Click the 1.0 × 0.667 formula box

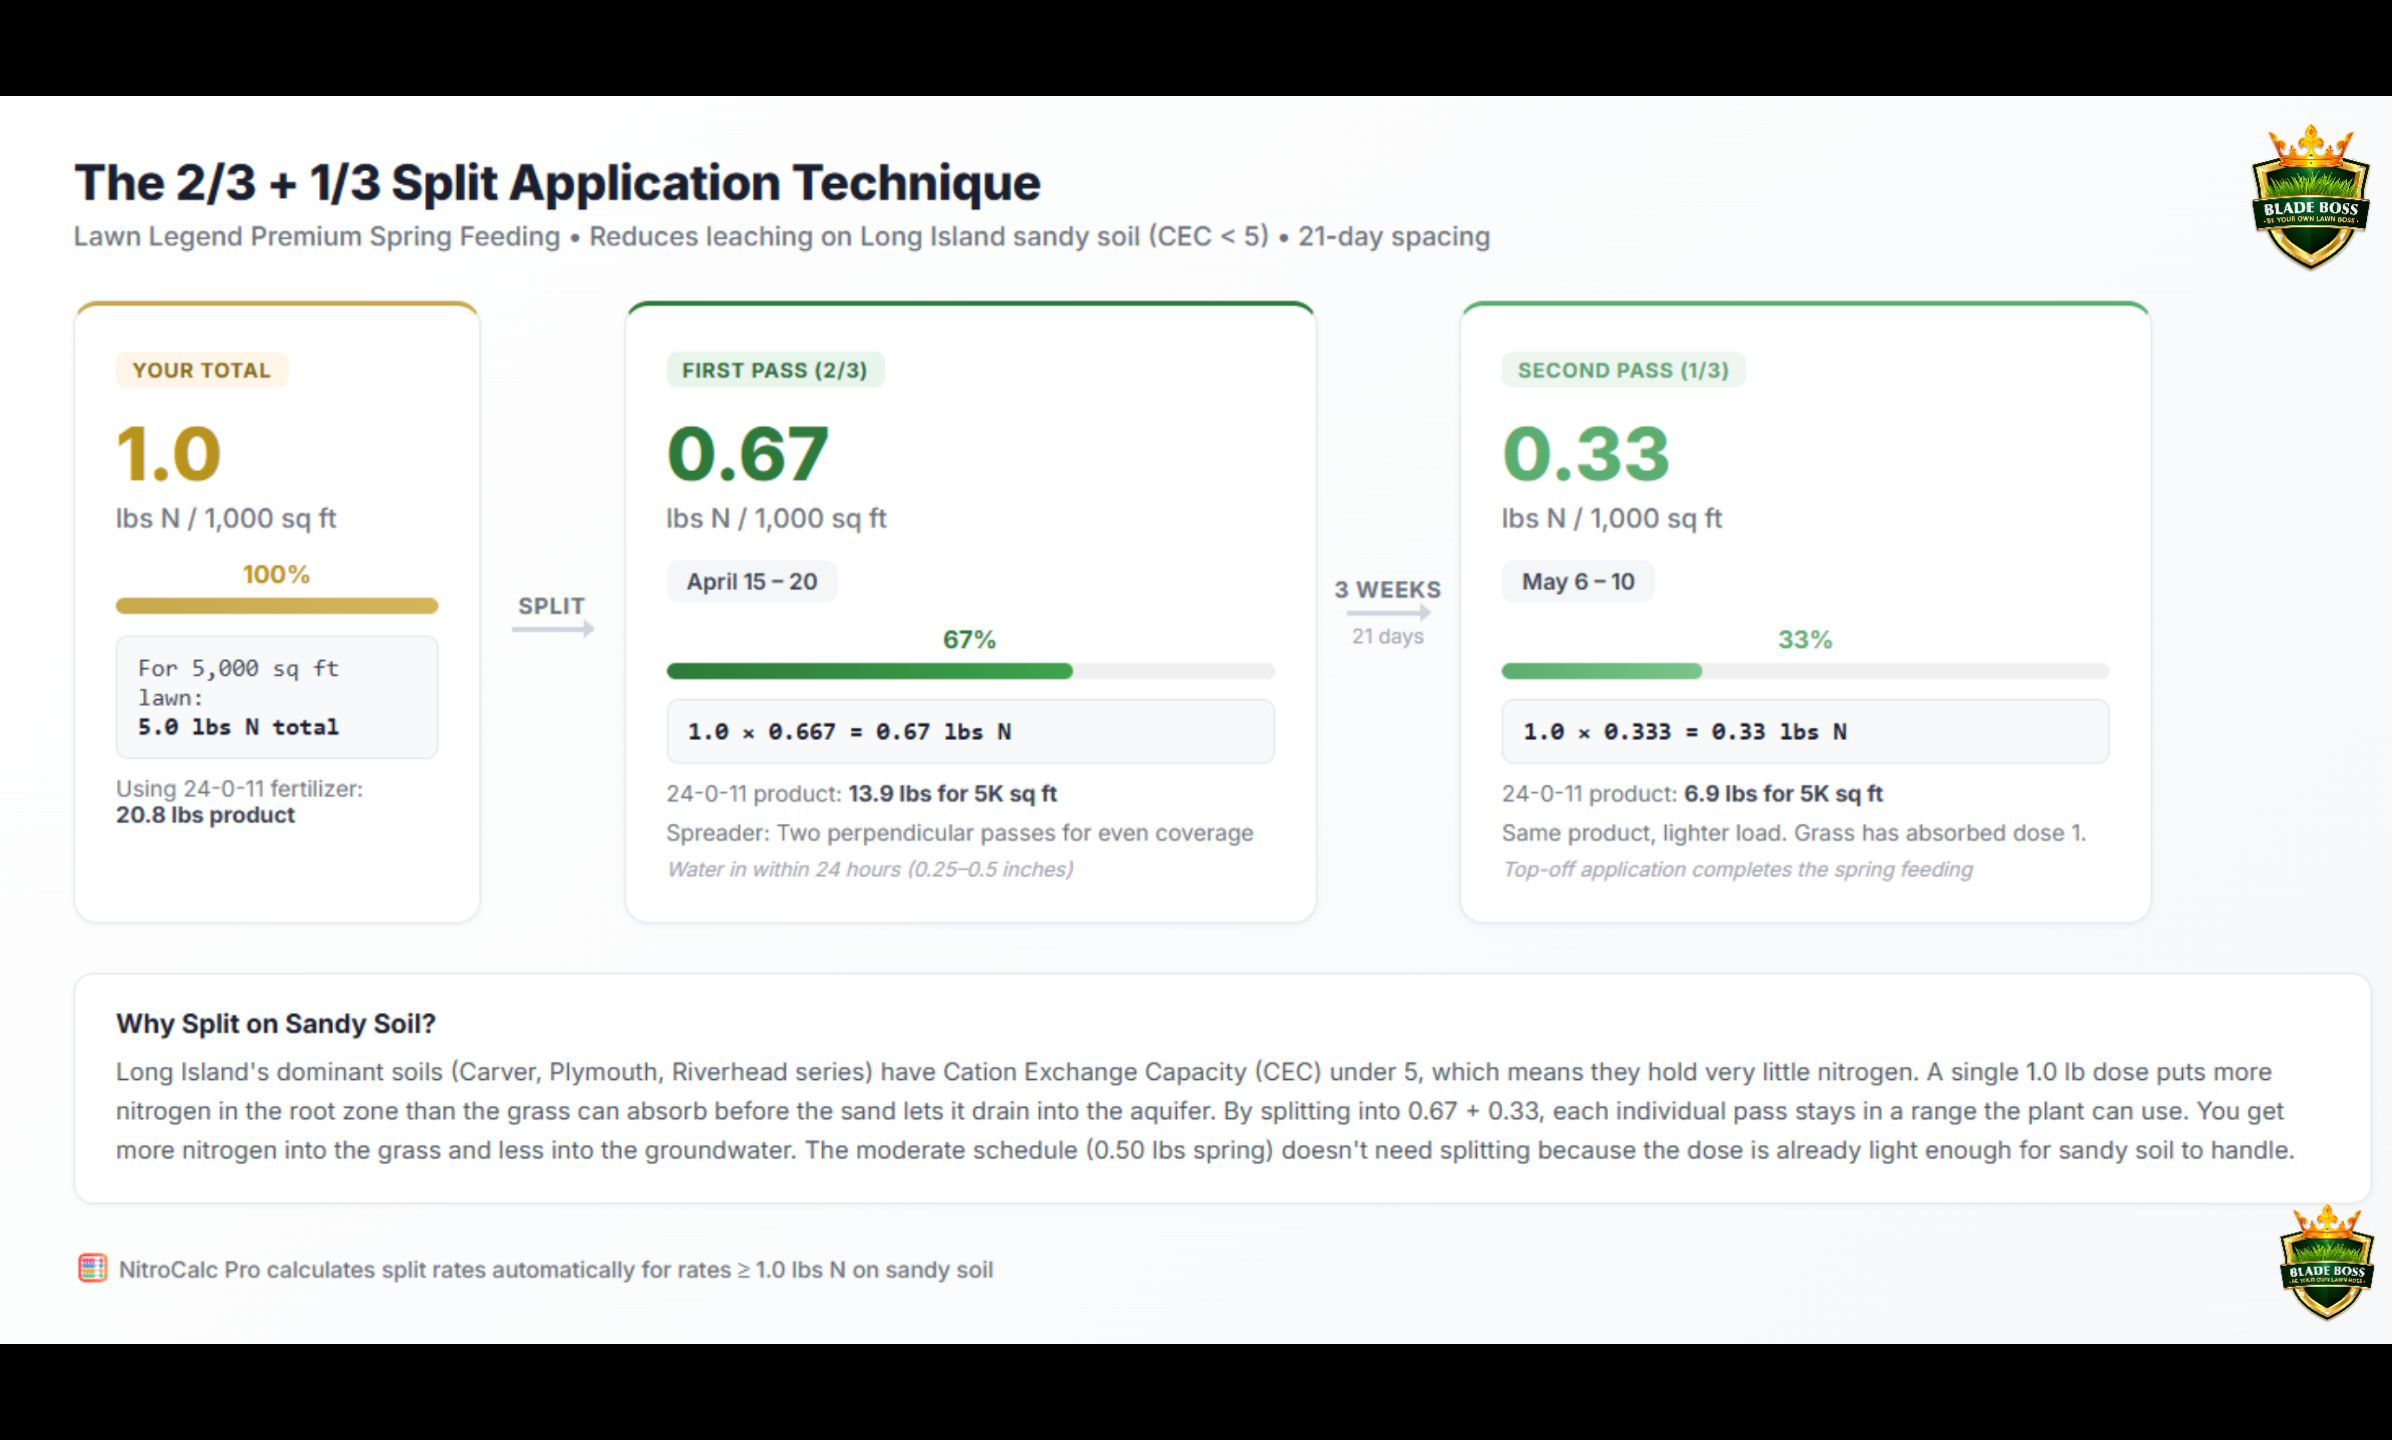pos(970,732)
